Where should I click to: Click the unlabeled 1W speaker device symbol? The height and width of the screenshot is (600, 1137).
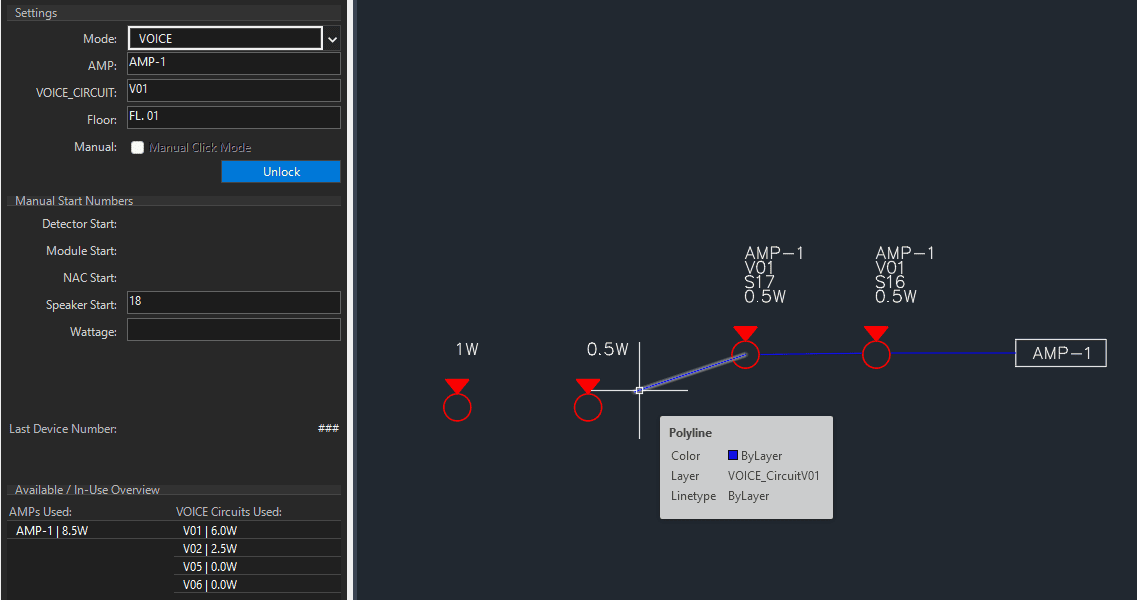coord(457,406)
